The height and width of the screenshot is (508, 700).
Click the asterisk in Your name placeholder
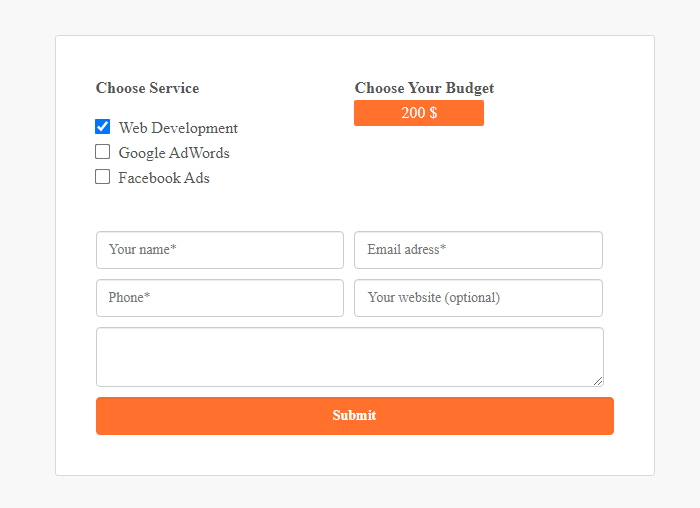click(173, 249)
